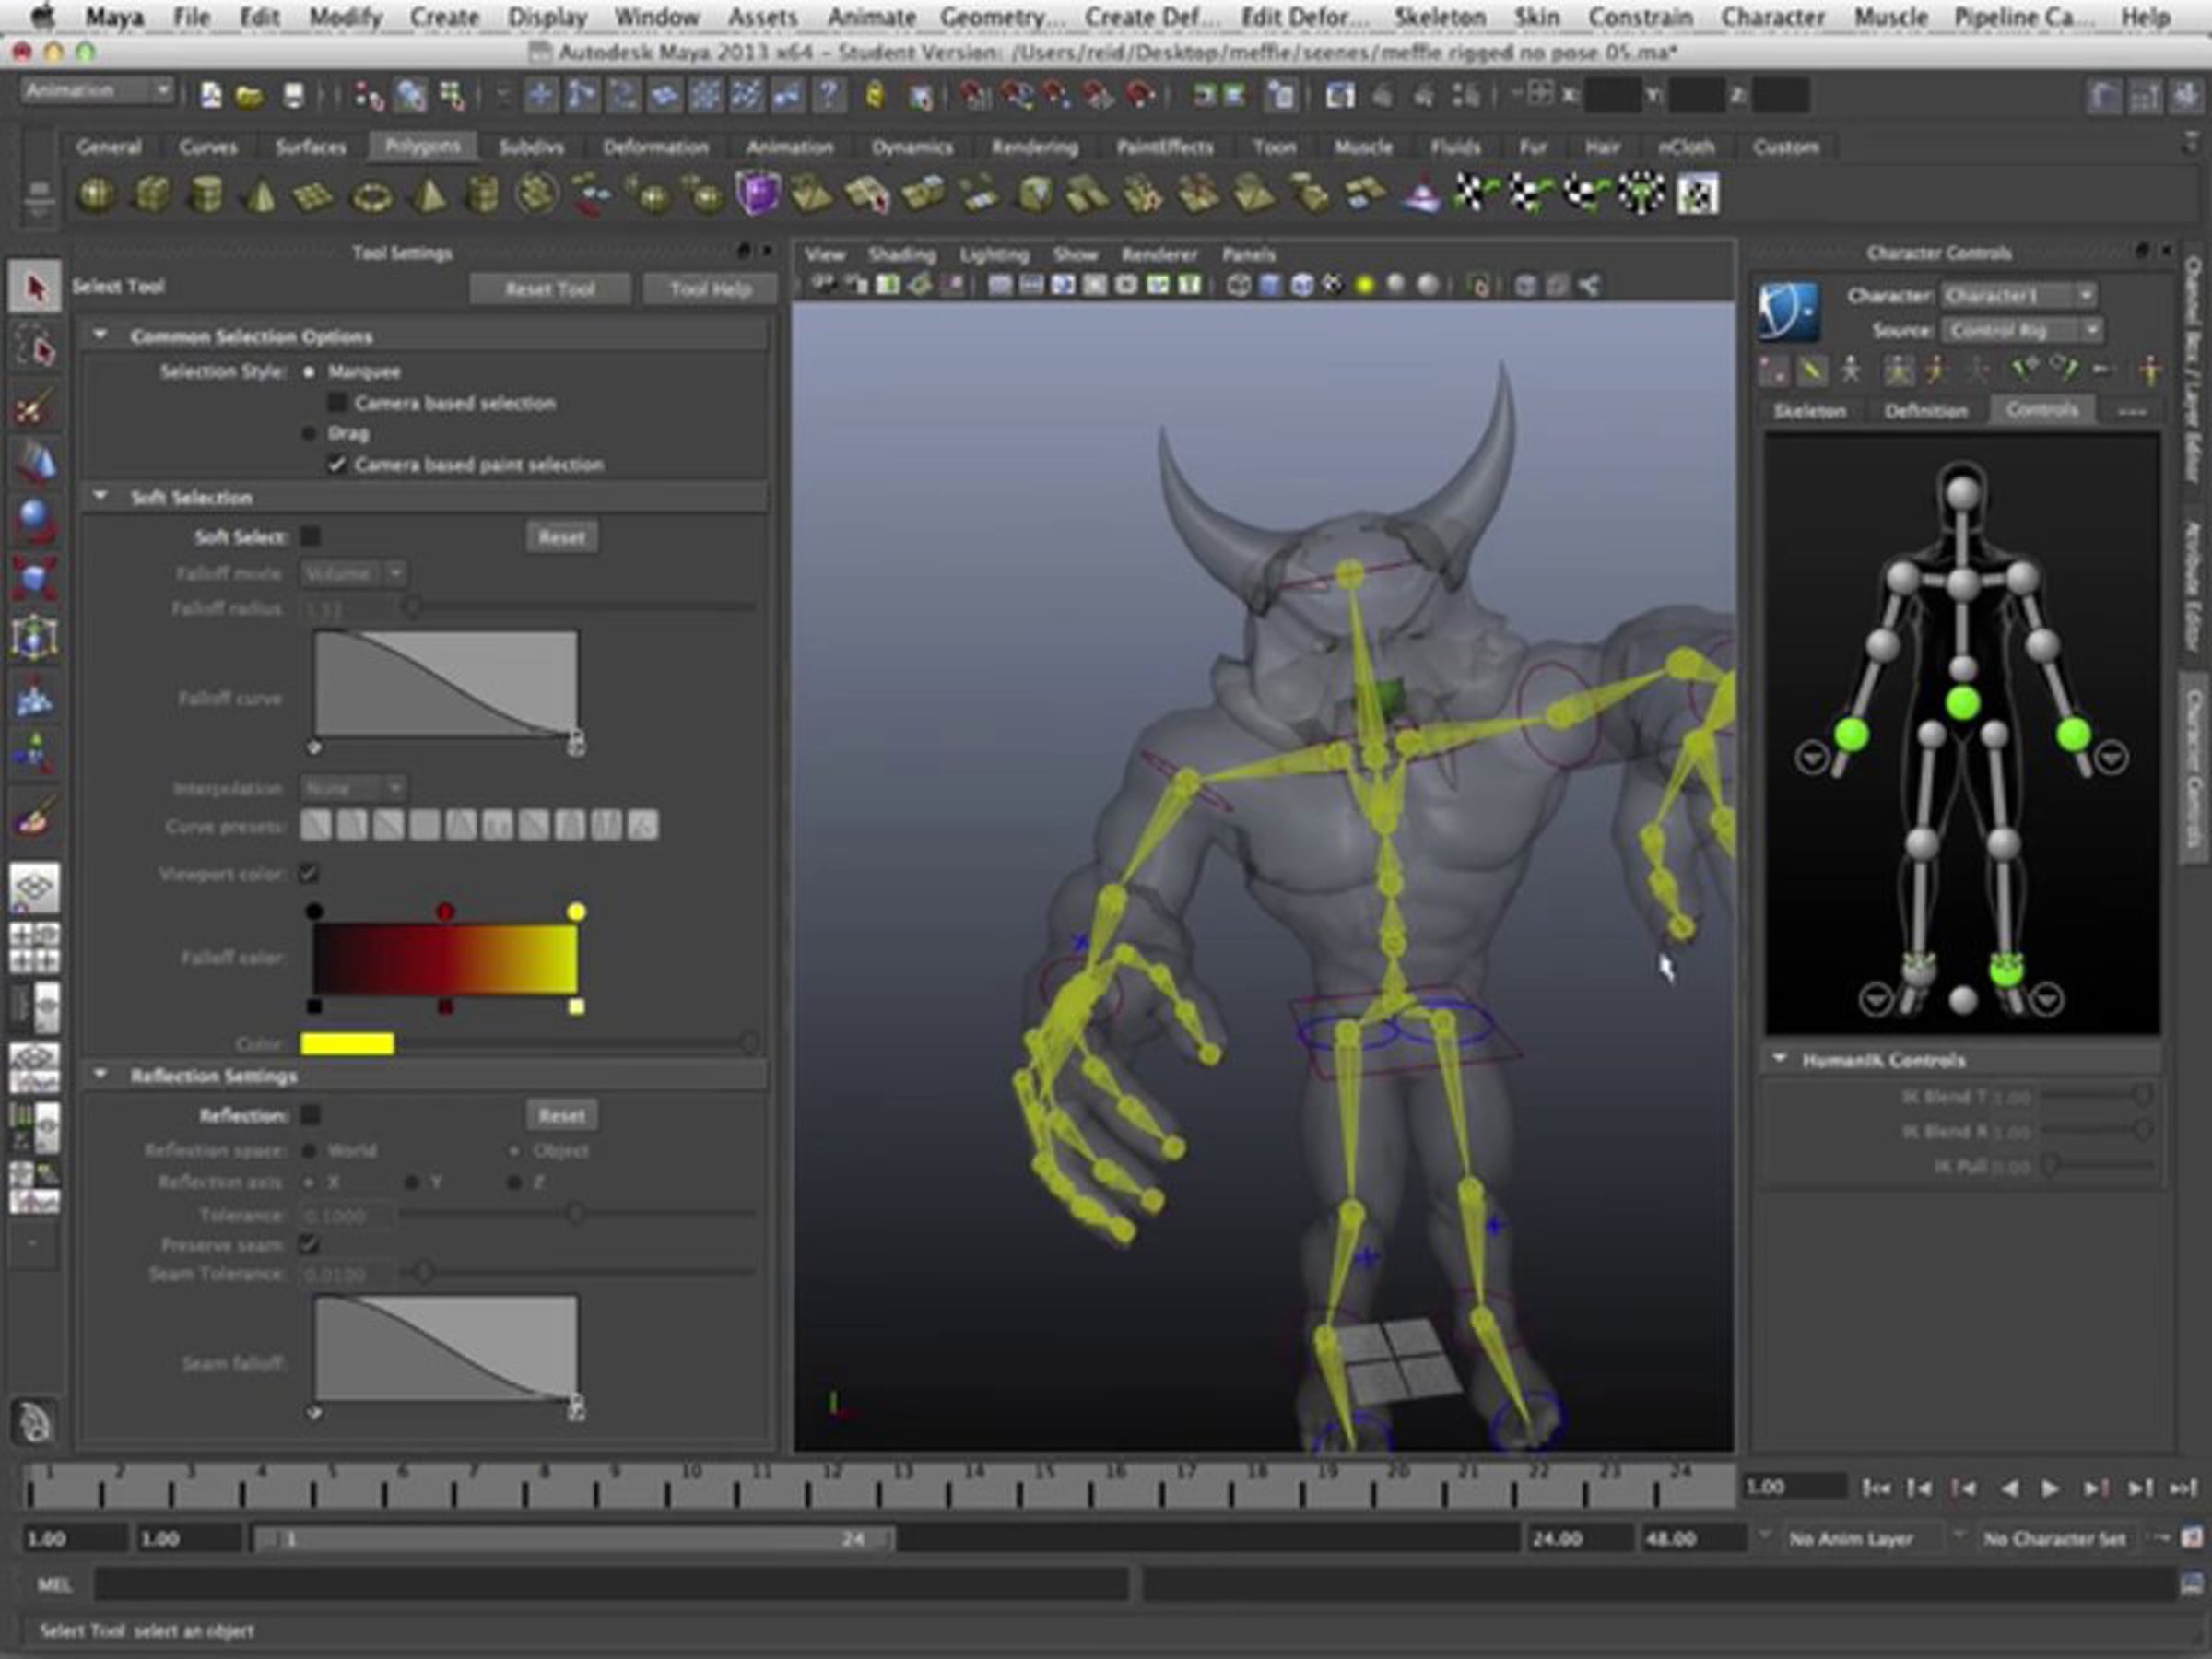Enable Camera based selection checkbox
Image resolution: width=2212 pixels, height=1659 pixels.
[x=337, y=403]
